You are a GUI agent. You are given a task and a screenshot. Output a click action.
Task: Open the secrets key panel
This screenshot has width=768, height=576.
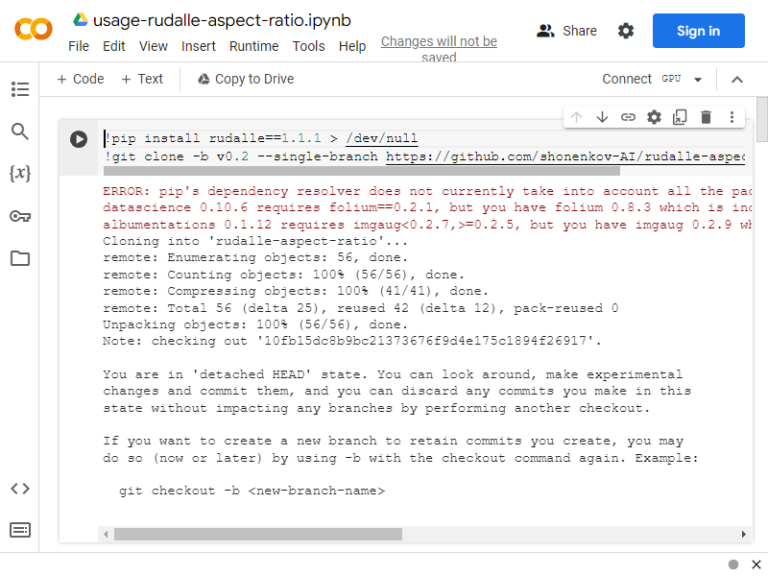20,216
